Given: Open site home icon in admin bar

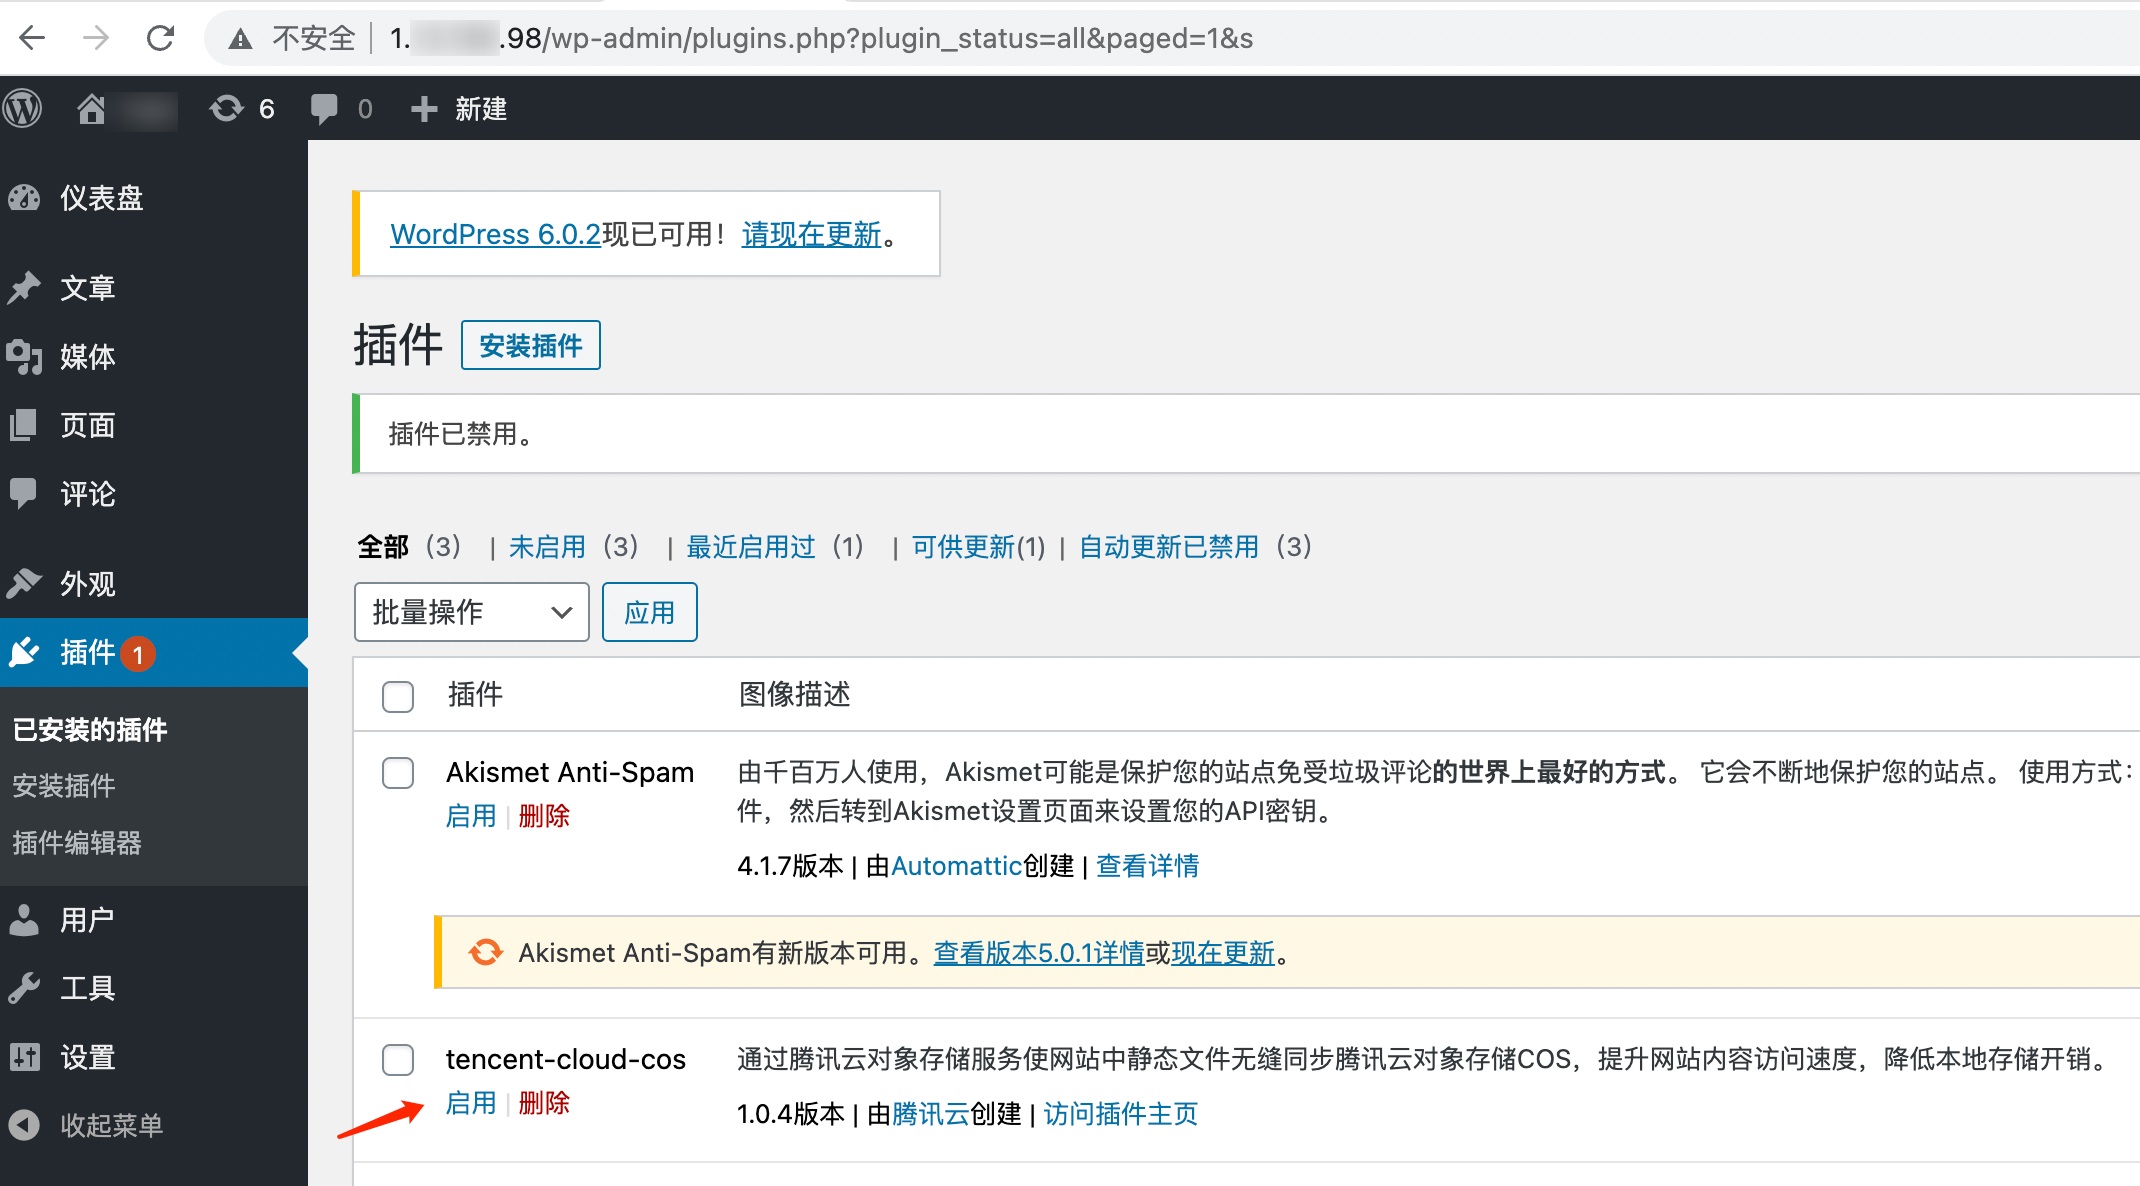Looking at the screenshot, I should (x=92, y=108).
